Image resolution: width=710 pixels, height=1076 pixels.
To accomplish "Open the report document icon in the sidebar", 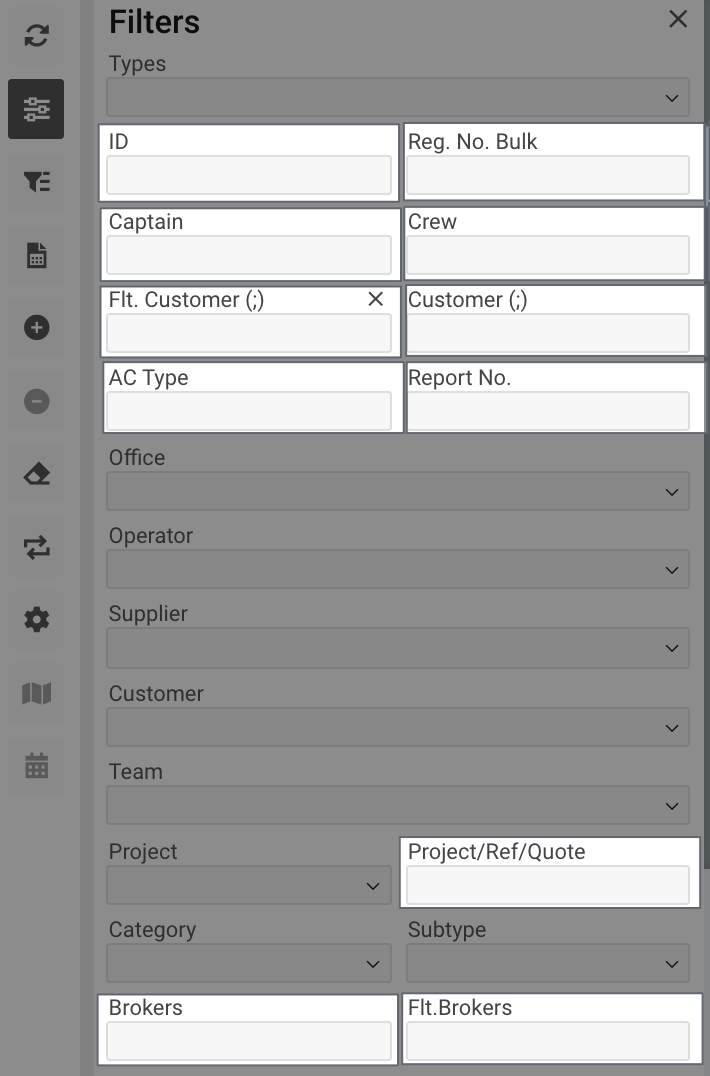I will (x=36, y=255).
